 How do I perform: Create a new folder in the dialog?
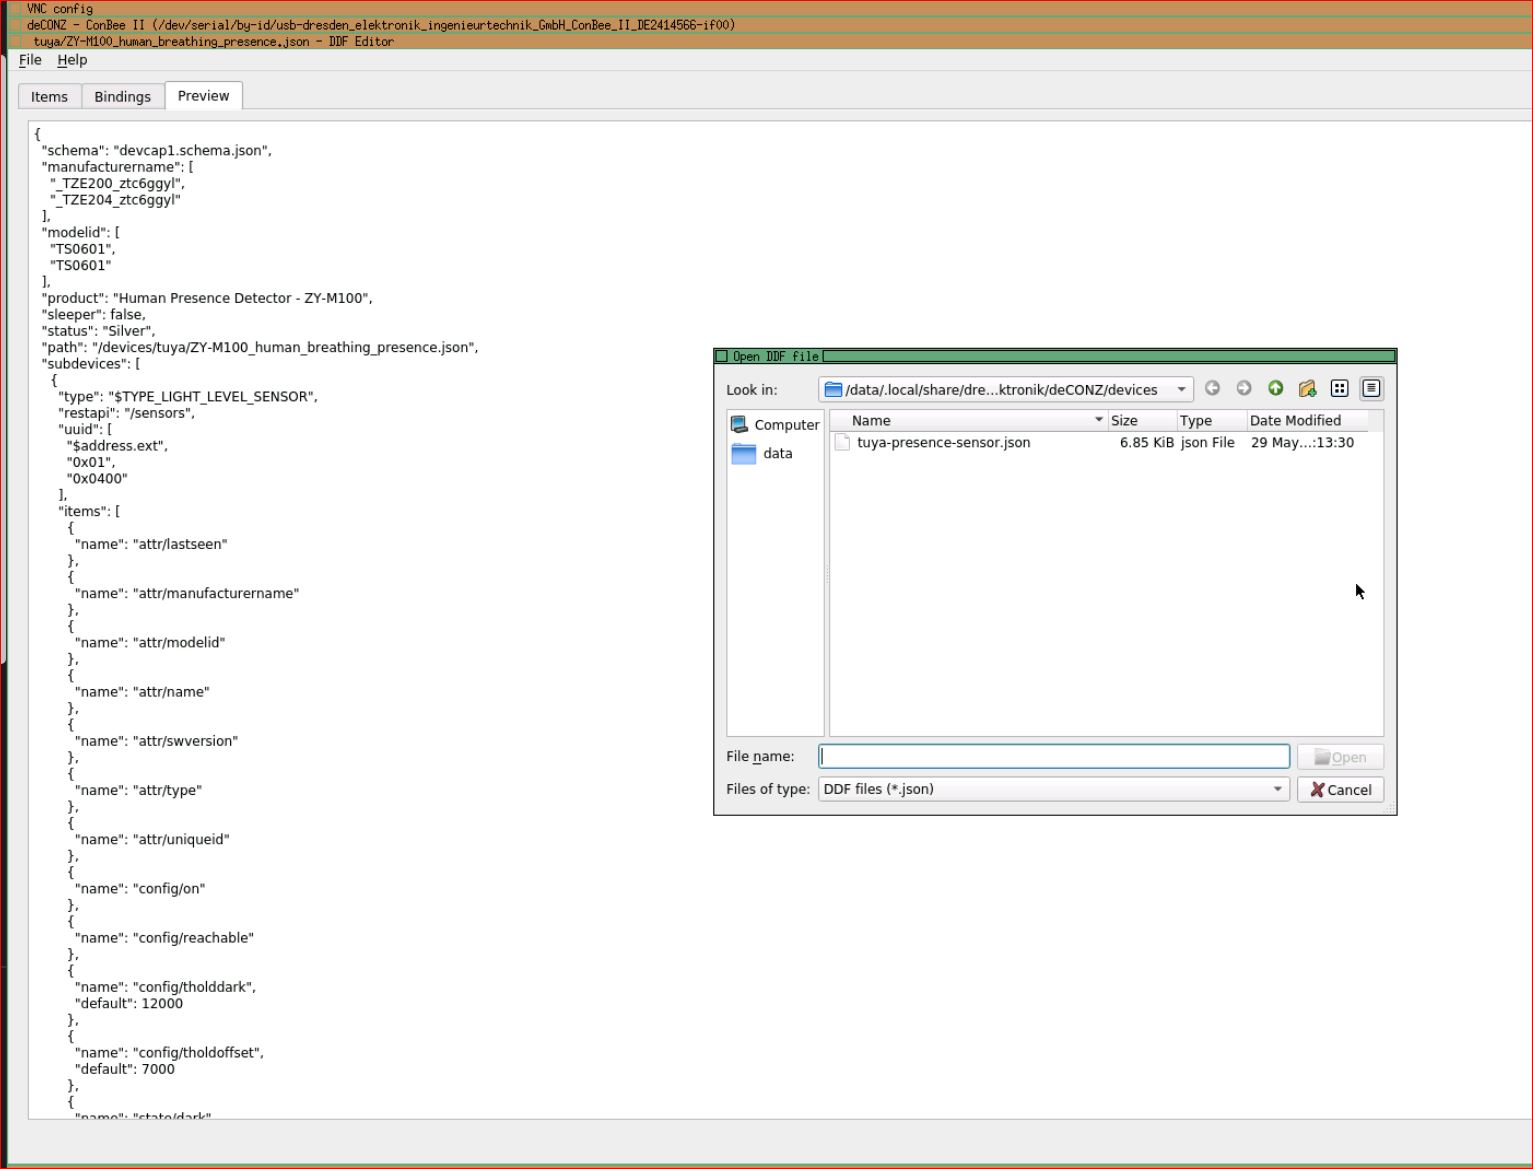pyautogui.click(x=1308, y=389)
